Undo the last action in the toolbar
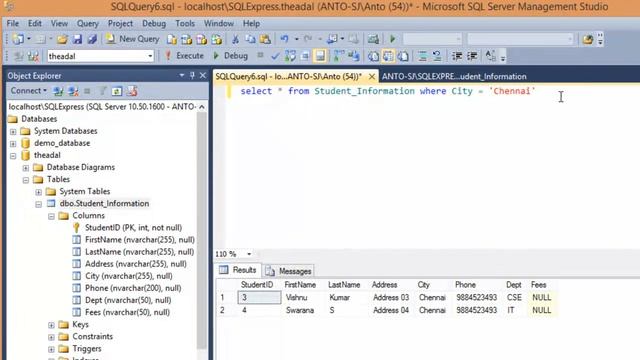 click(x=284, y=39)
